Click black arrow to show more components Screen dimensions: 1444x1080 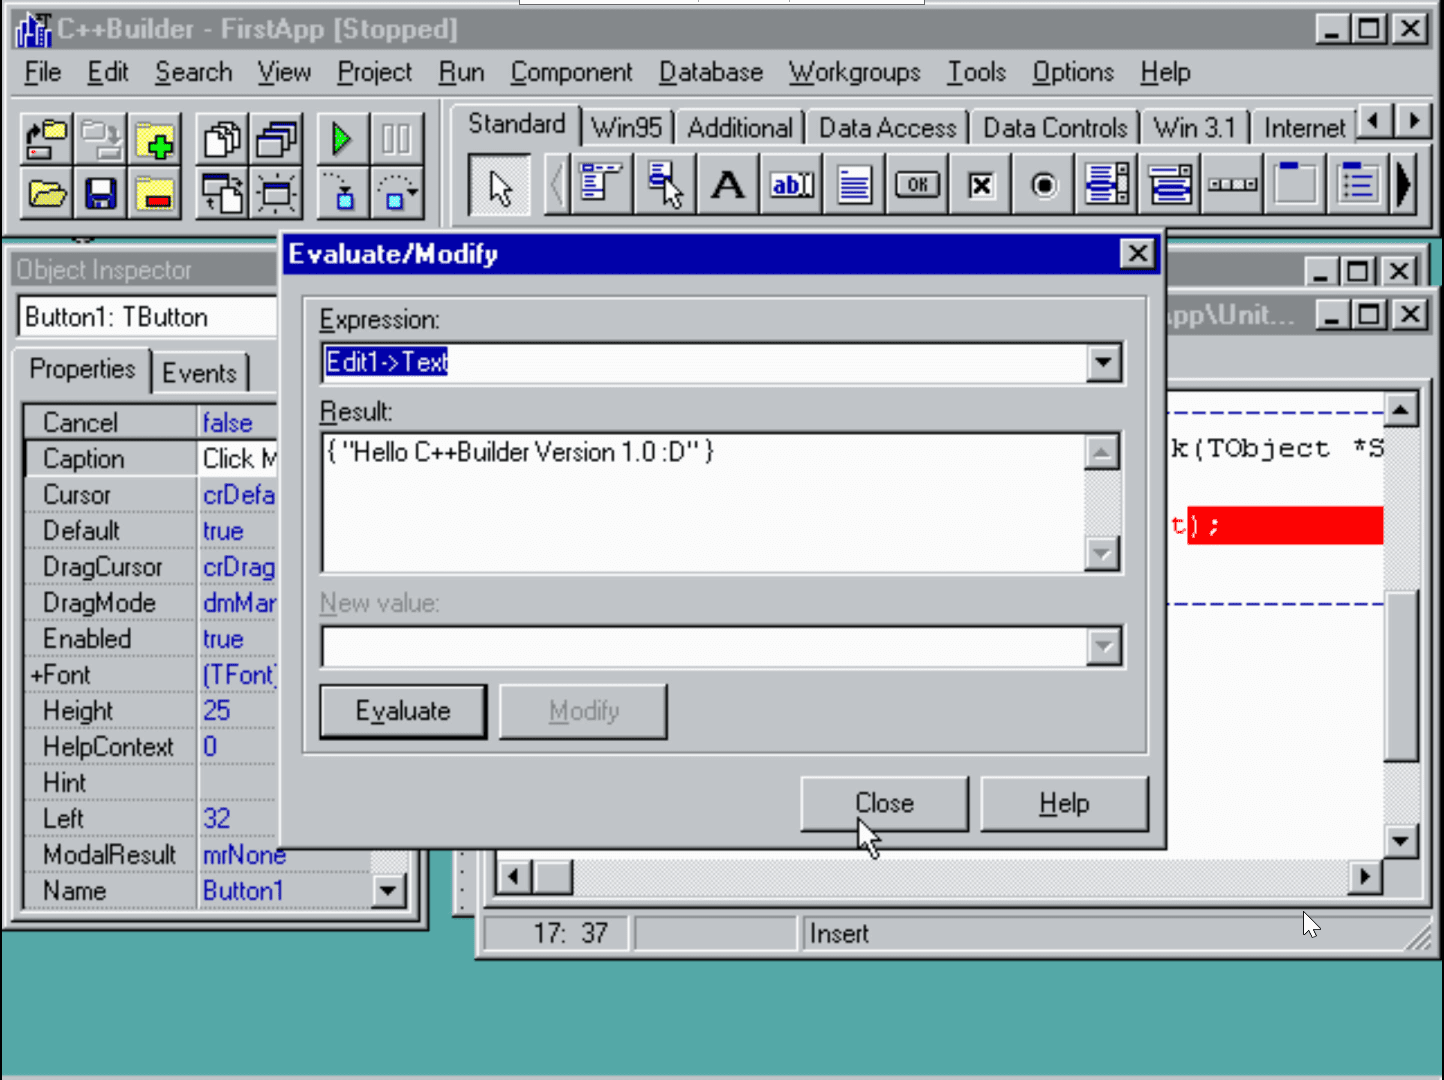click(x=1404, y=185)
